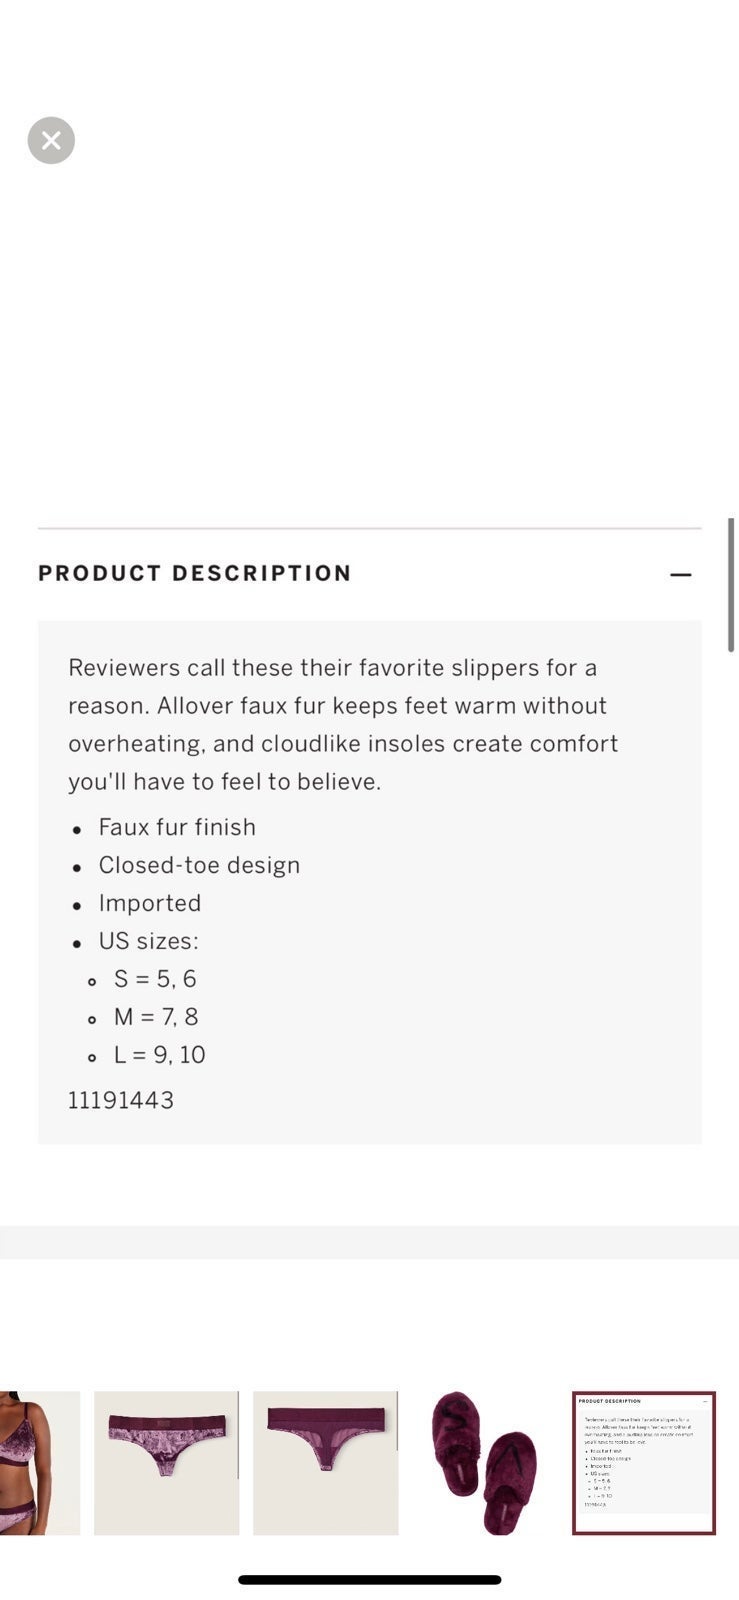Select the plum mesh-back thong thumbnail
Image resolution: width=739 pixels, height=1600 pixels.
(325, 1463)
